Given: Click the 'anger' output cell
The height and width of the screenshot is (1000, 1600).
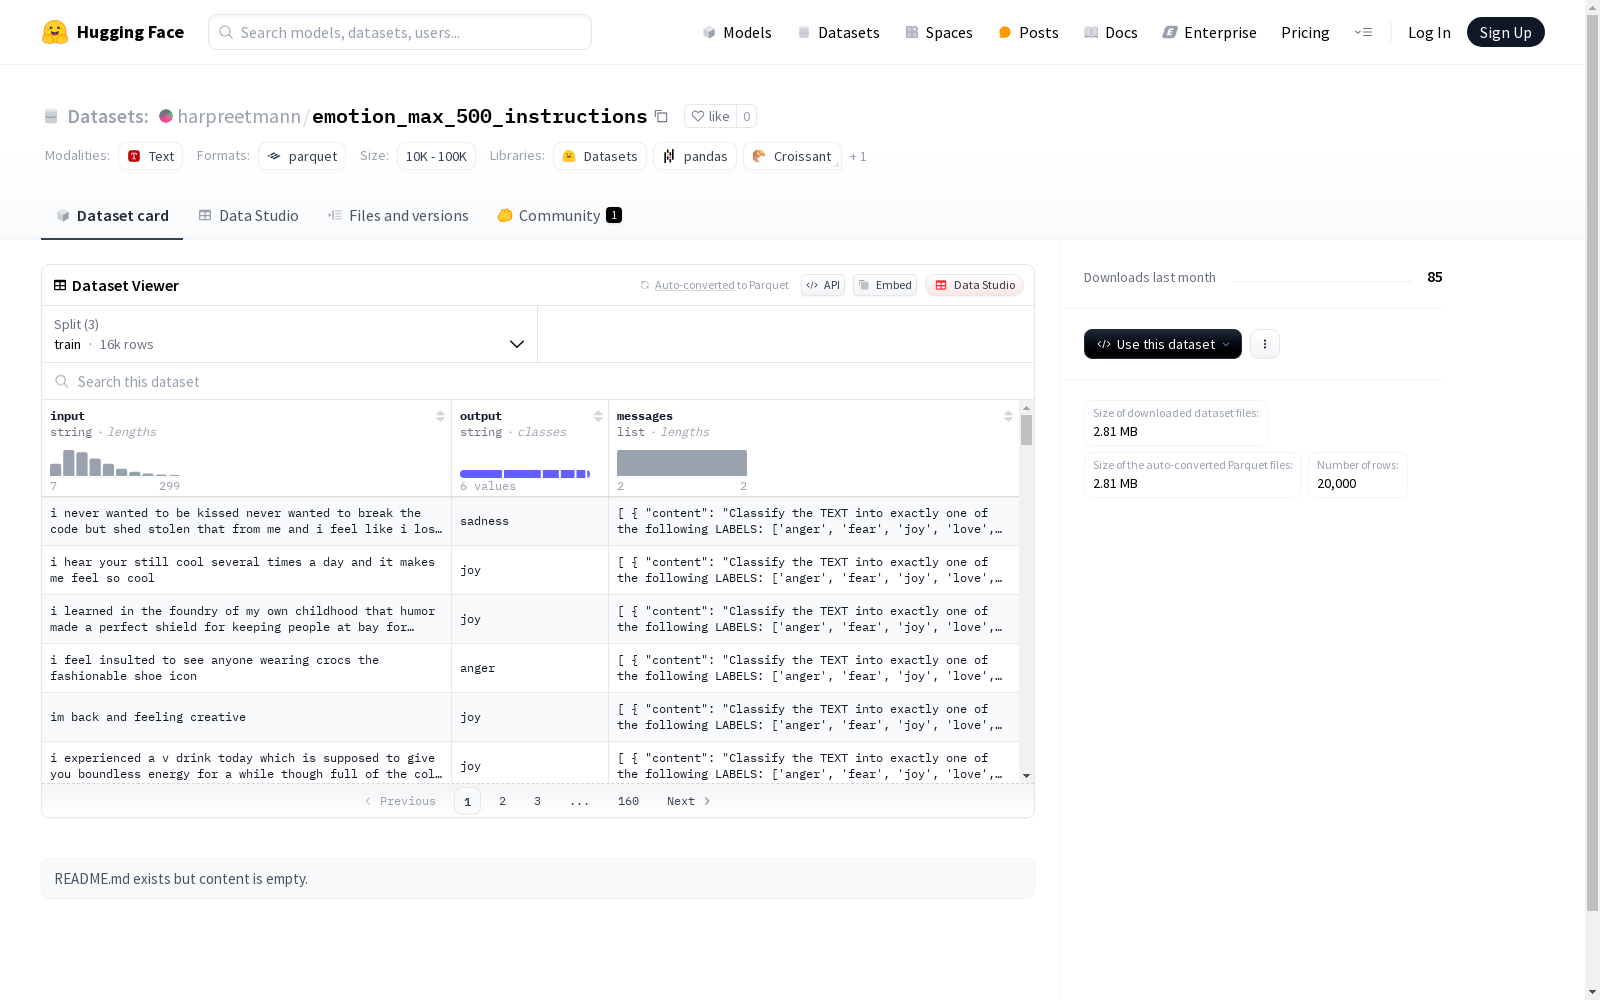Looking at the screenshot, I should tap(530, 668).
